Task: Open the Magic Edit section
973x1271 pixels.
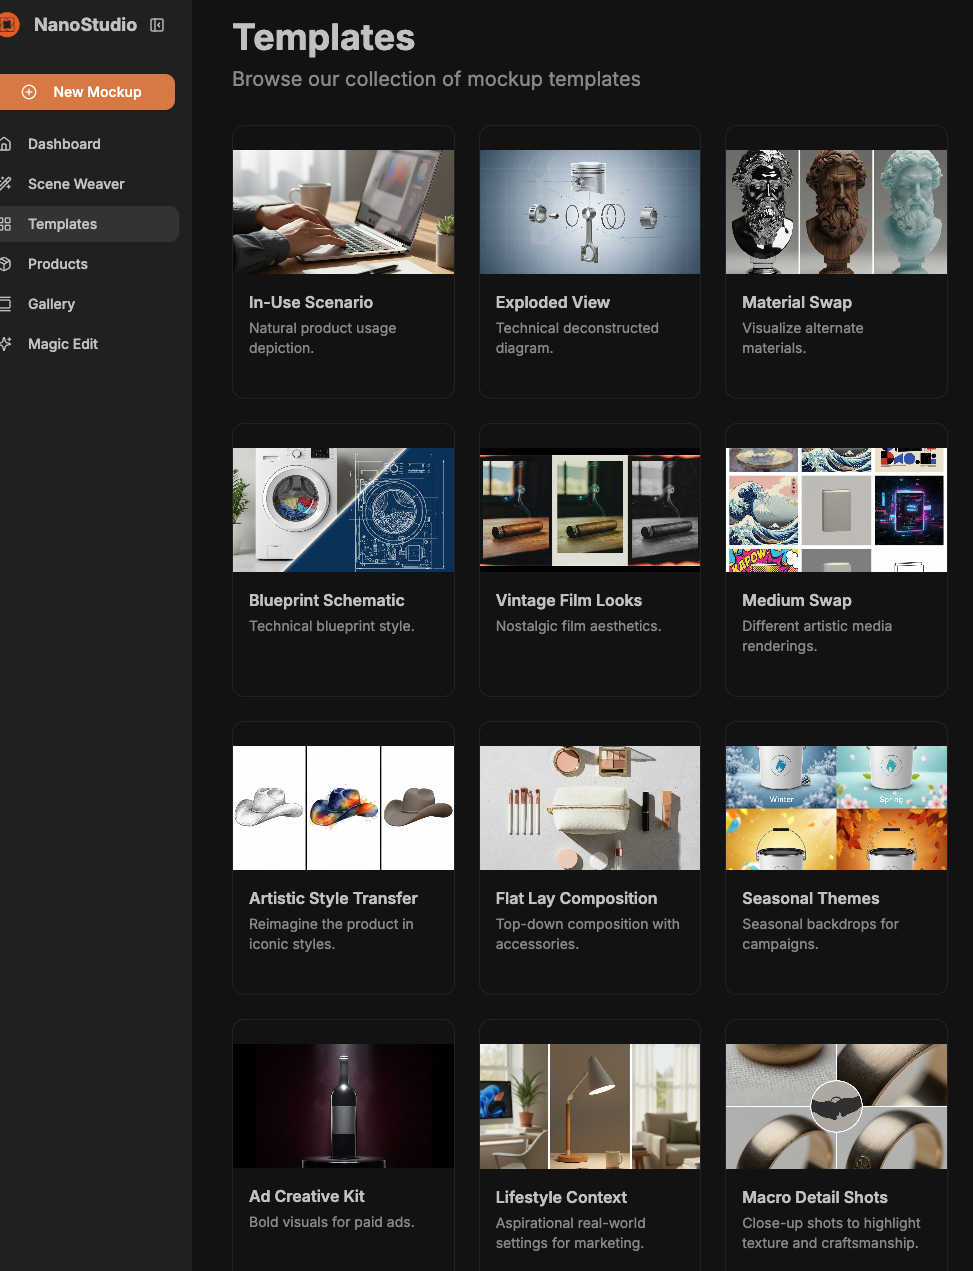Action: 63,344
